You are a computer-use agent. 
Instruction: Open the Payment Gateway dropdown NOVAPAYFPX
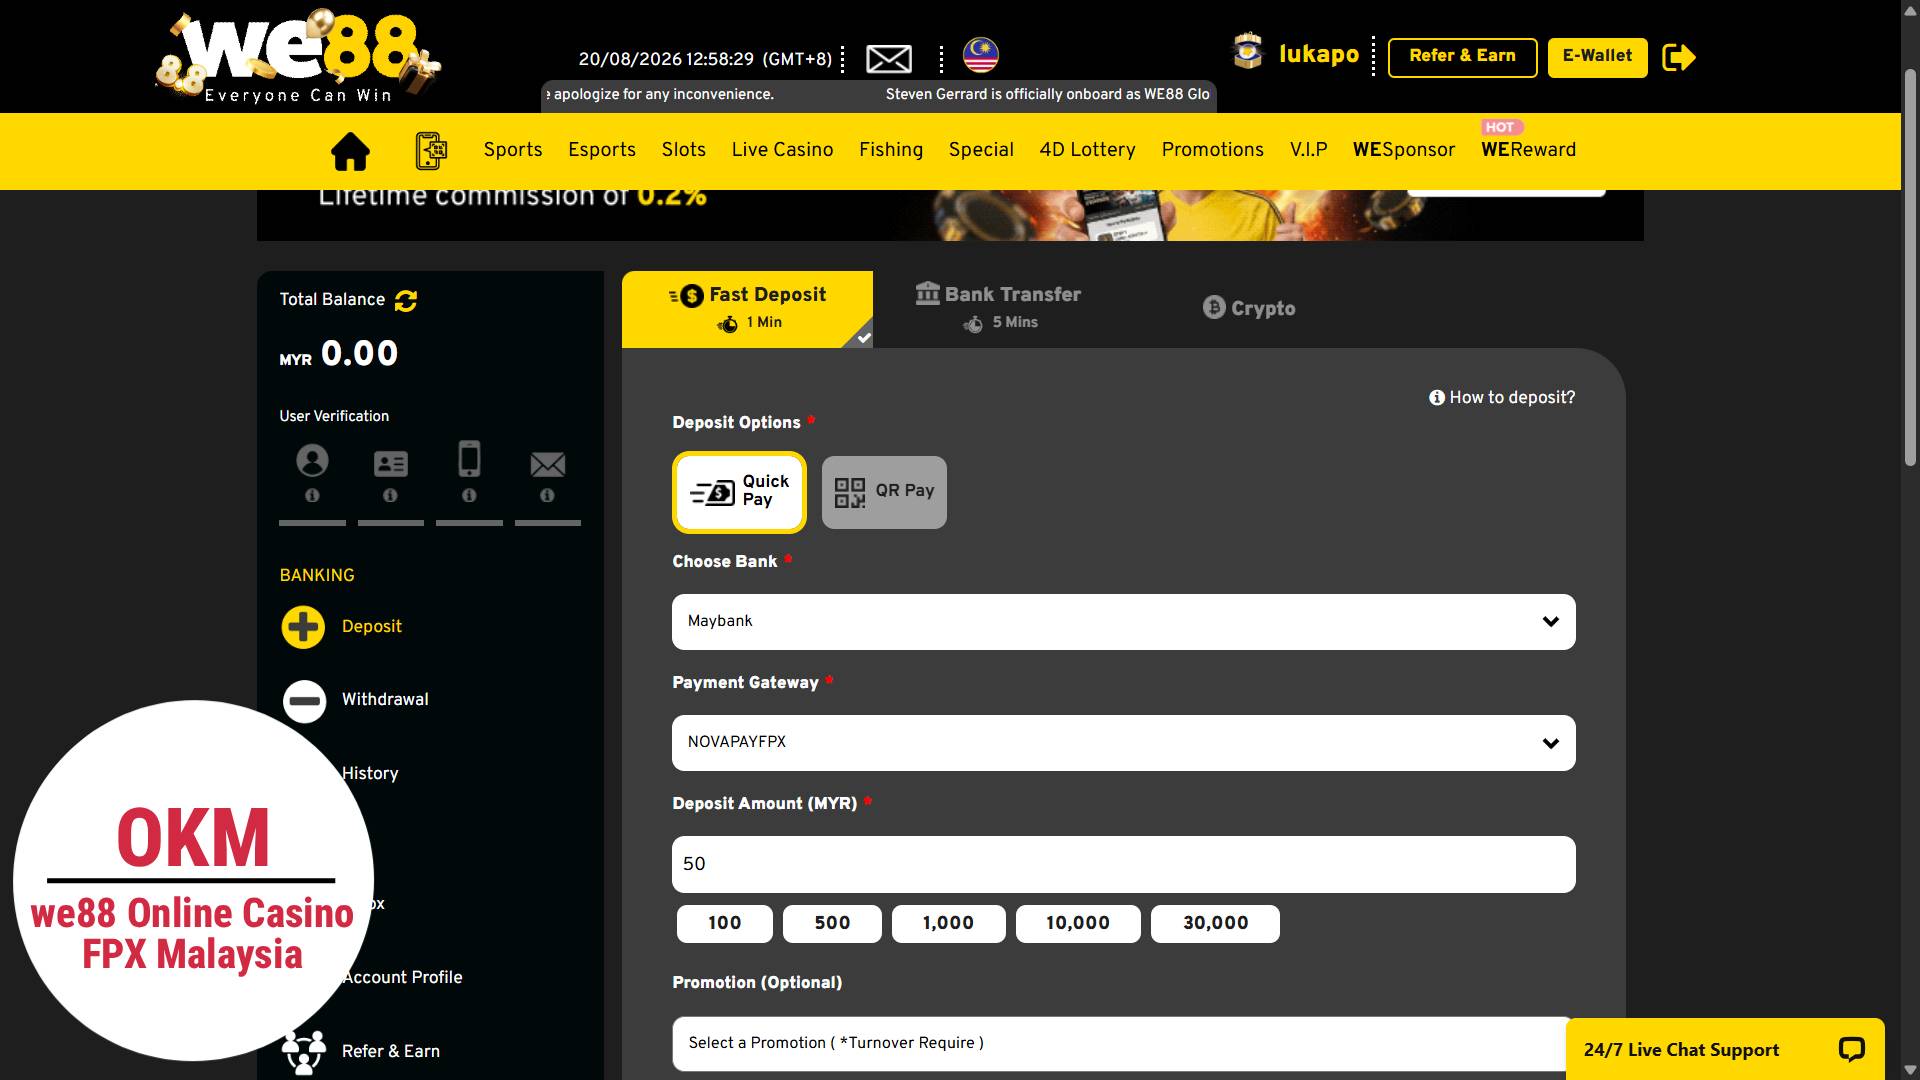[1123, 743]
